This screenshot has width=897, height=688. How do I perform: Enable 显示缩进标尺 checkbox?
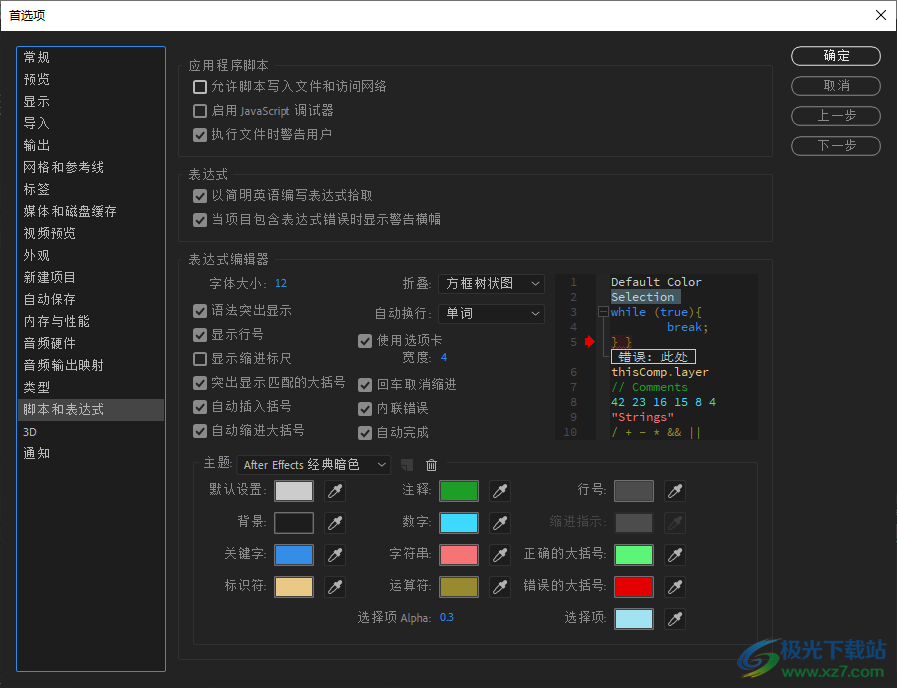[200, 359]
